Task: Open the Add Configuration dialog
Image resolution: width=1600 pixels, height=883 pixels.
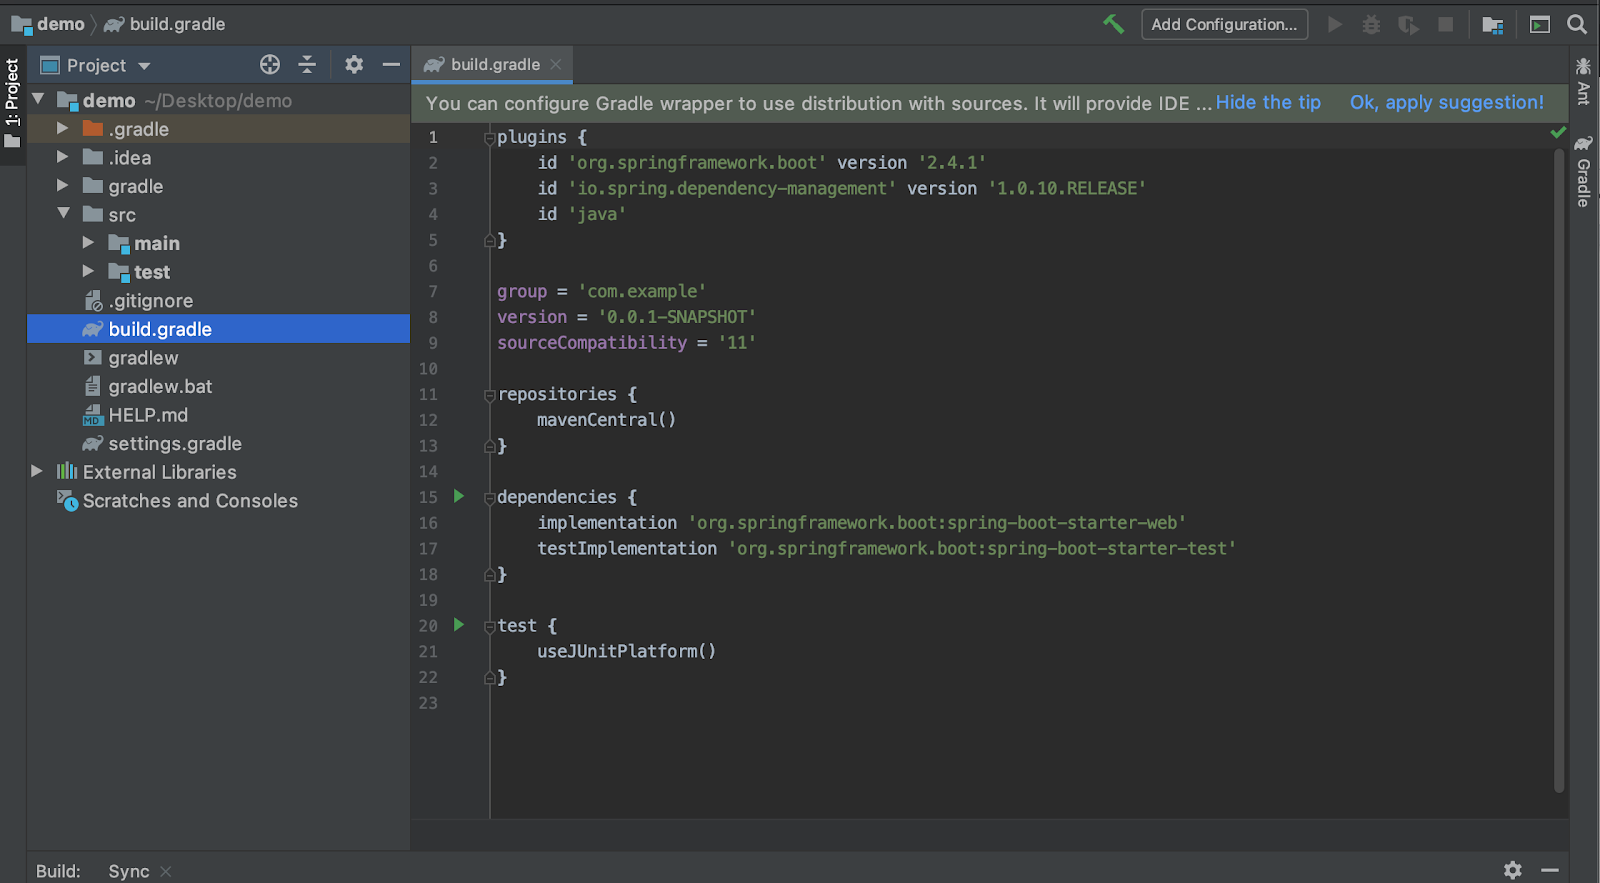Action: click(x=1224, y=24)
